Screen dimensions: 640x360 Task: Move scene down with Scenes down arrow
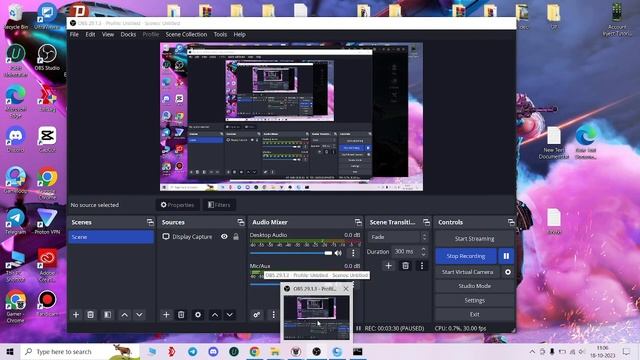pos(139,315)
